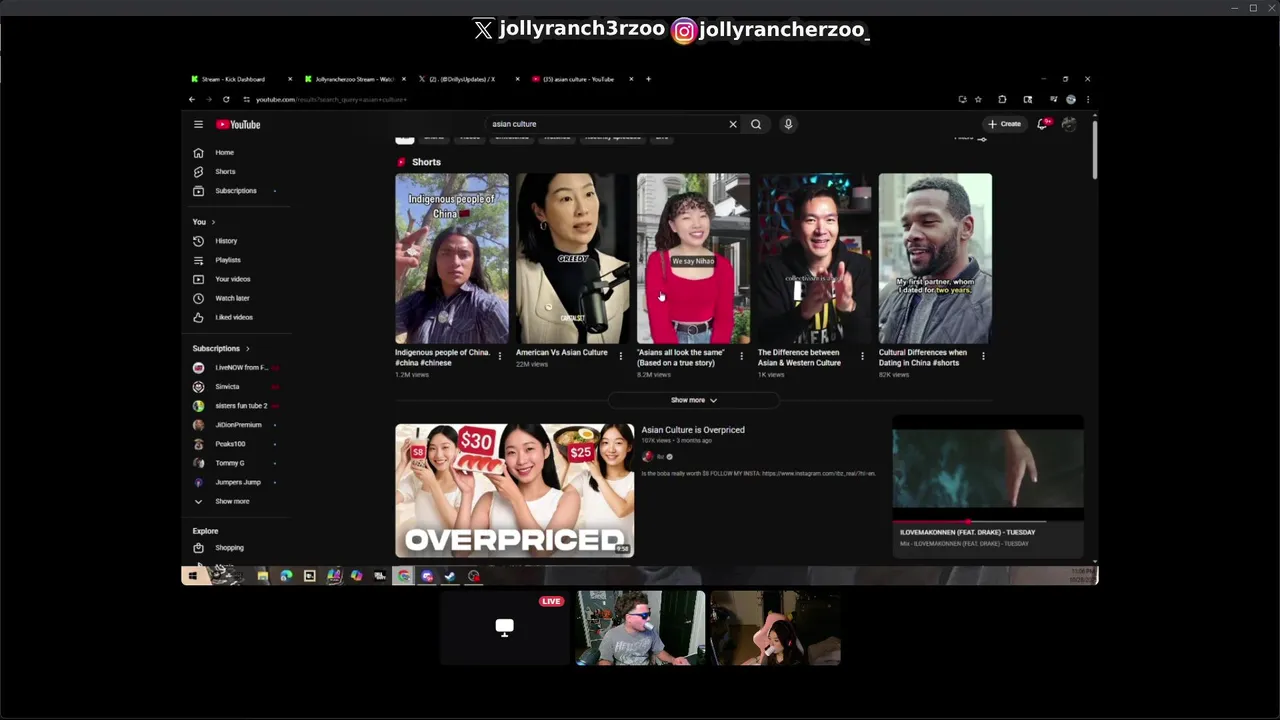1280x720 pixels.
Task: Open options for Indigenous people of China short
Action: click(x=499, y=356)
